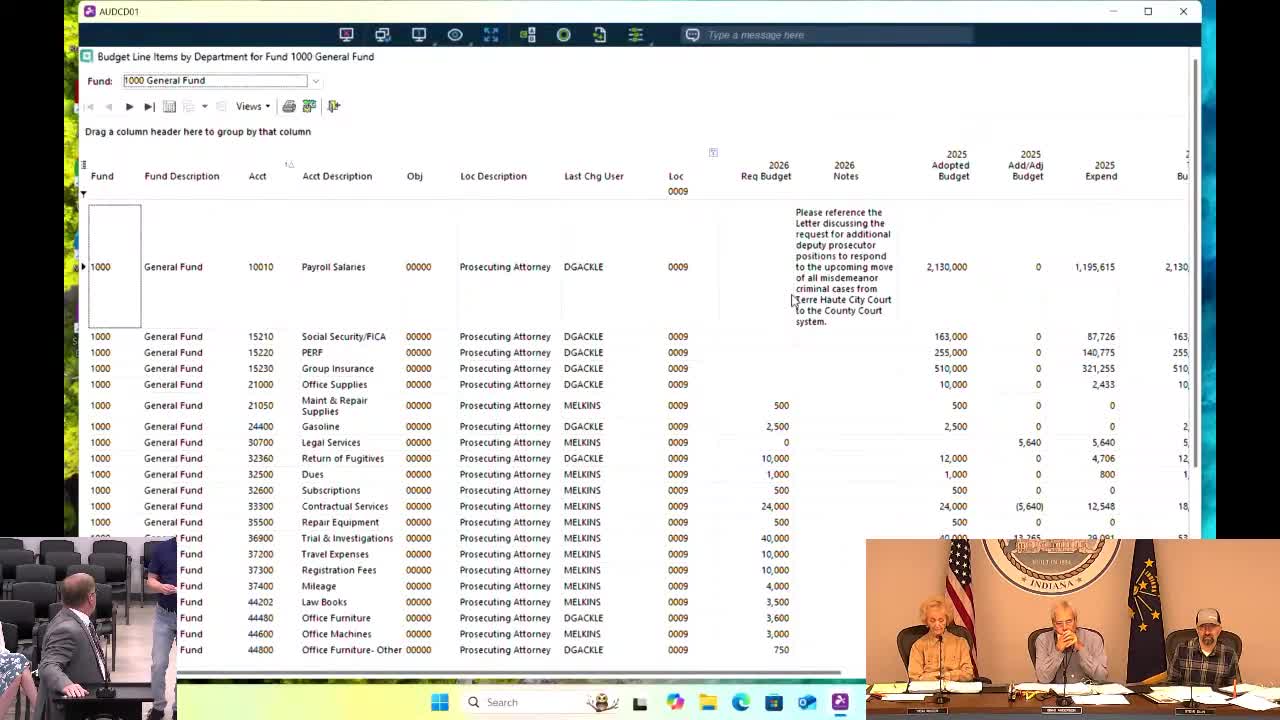Select the Contractual Services account description
Screen dimensions: 1280x720
(344, 507)
